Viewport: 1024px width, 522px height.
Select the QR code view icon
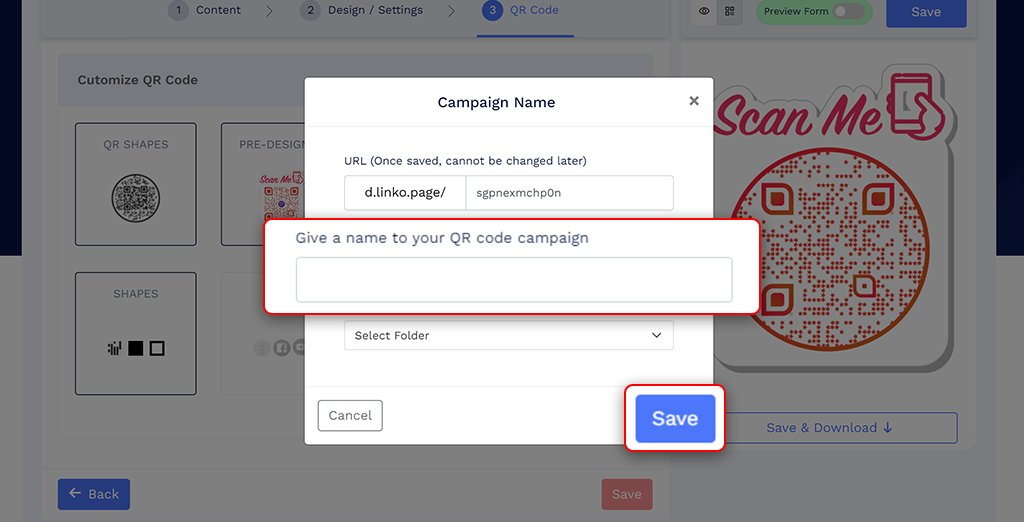730,12
